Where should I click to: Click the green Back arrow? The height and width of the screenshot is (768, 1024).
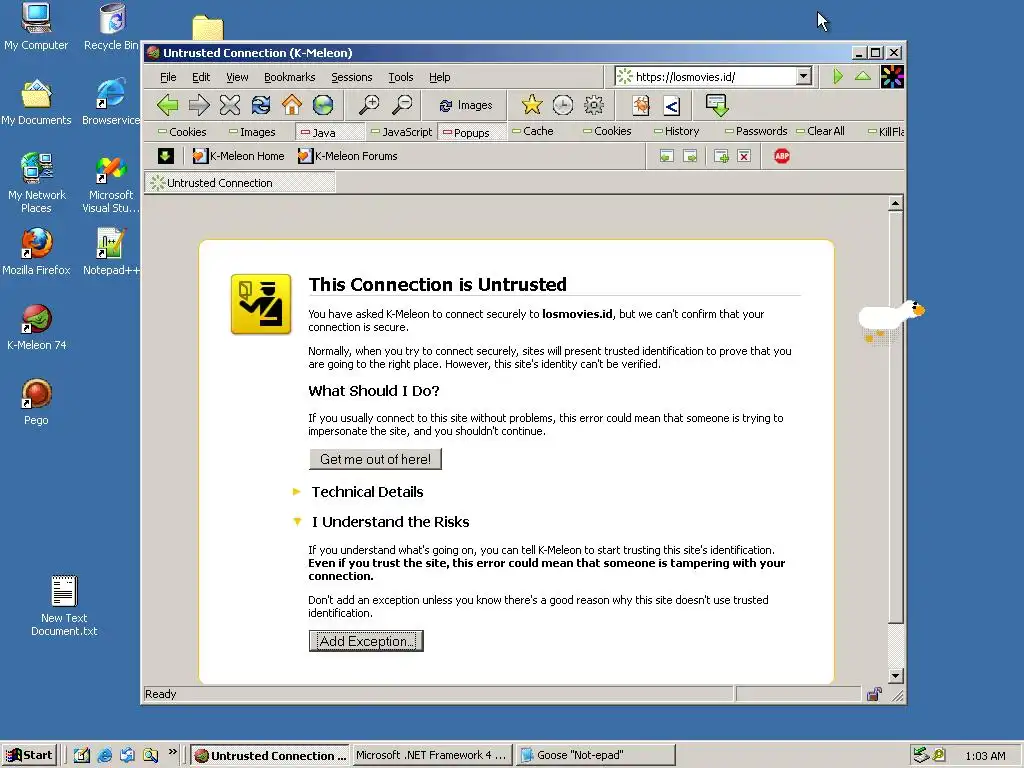[167, 105]
